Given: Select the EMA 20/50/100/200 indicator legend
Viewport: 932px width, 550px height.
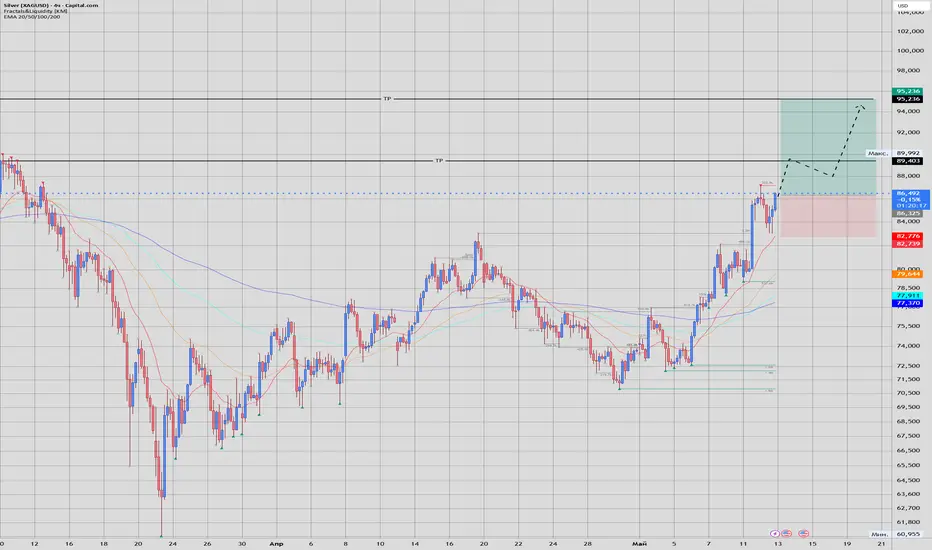Looking at the screenshot, I should [x=32, y=17].
